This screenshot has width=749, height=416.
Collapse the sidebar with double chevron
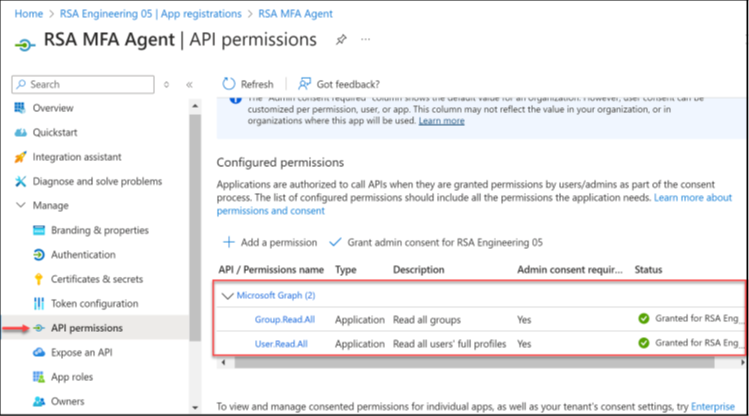(x=189, y=85)
